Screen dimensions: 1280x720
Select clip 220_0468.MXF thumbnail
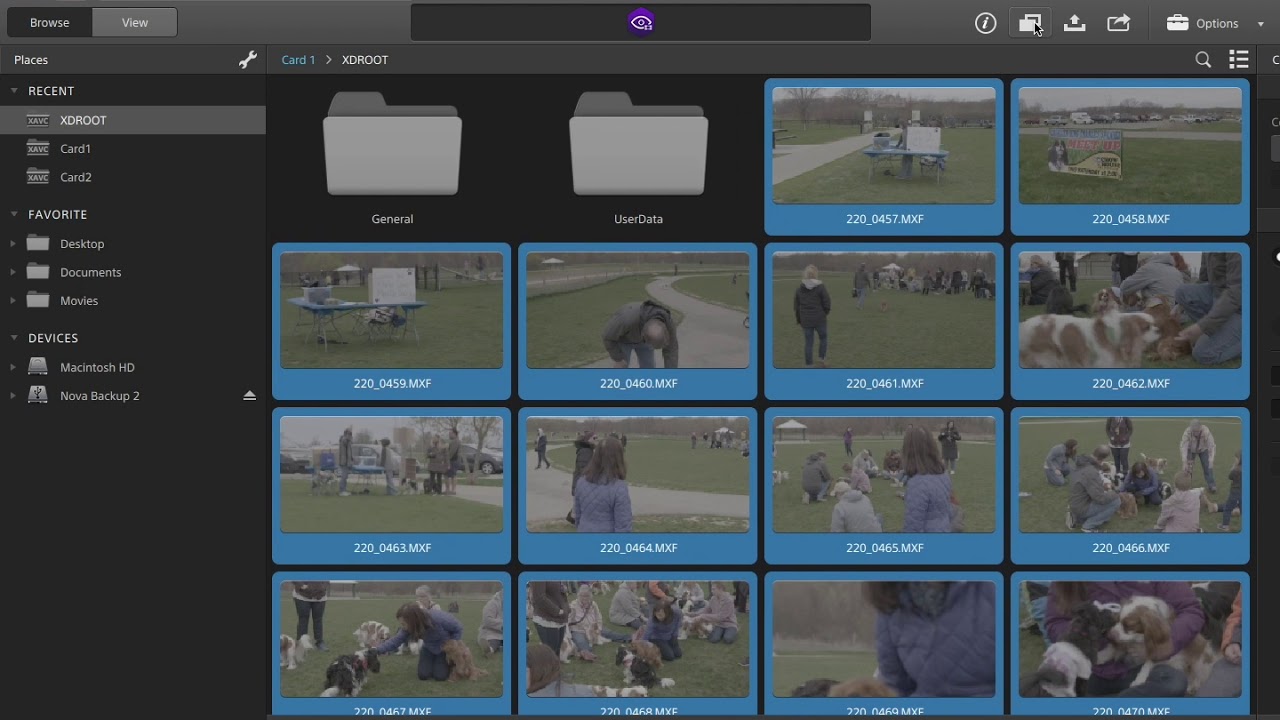pos(638,639)
